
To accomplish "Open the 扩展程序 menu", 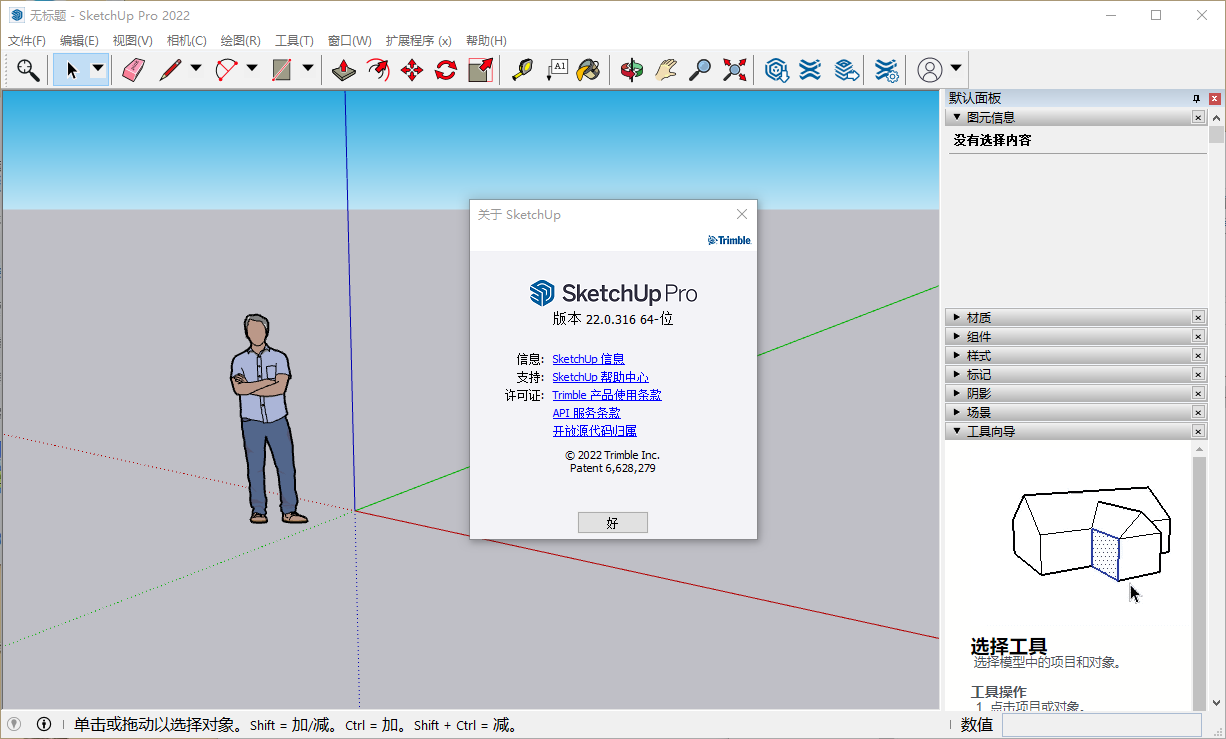I will (x=418, y=41).
